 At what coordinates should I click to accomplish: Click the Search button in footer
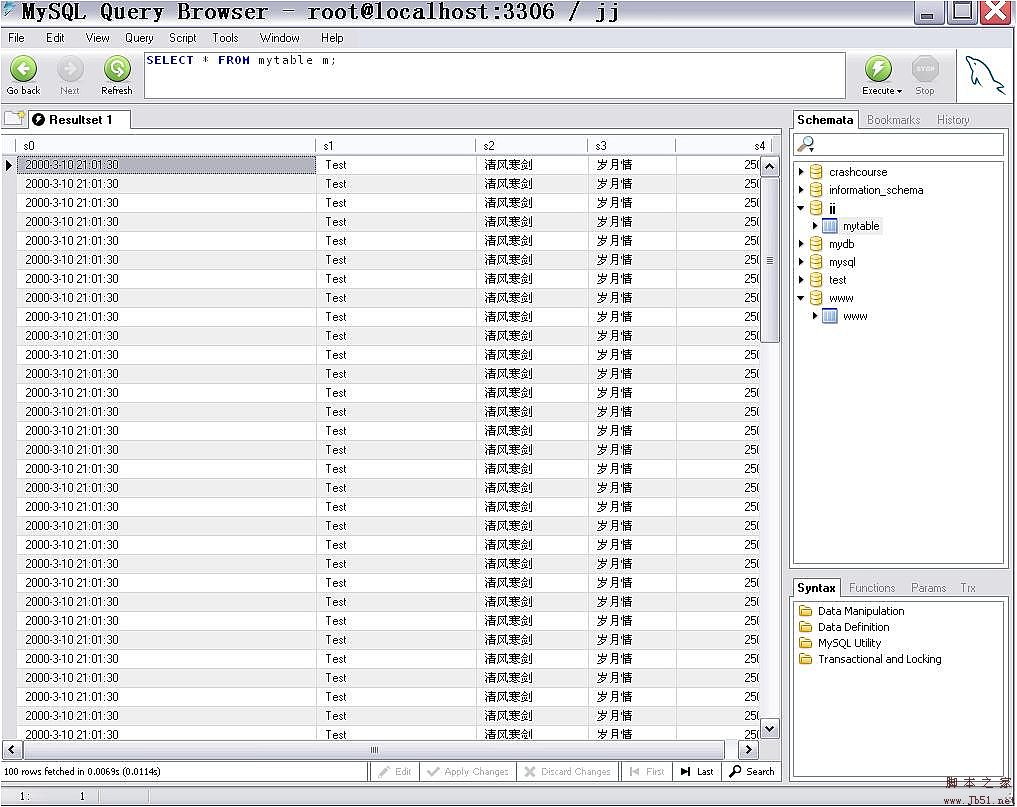[752, 771]
